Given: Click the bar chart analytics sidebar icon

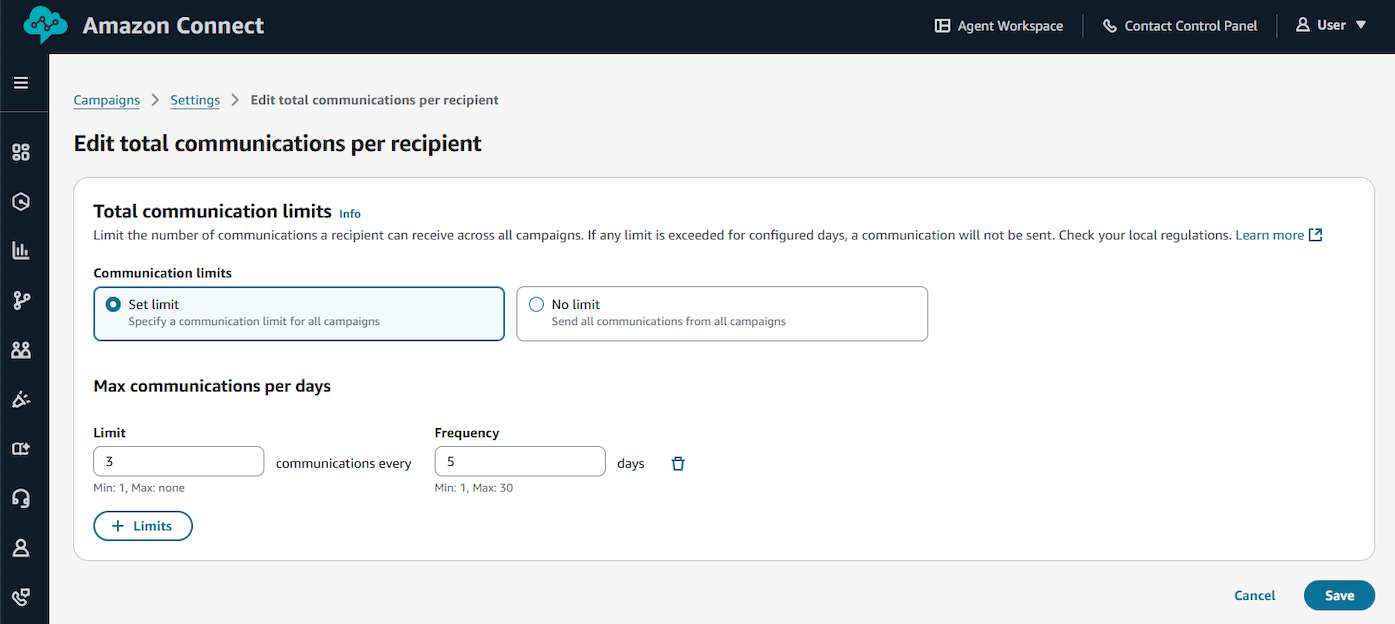Looking at the screenshot, I should (x=21, y=251).
